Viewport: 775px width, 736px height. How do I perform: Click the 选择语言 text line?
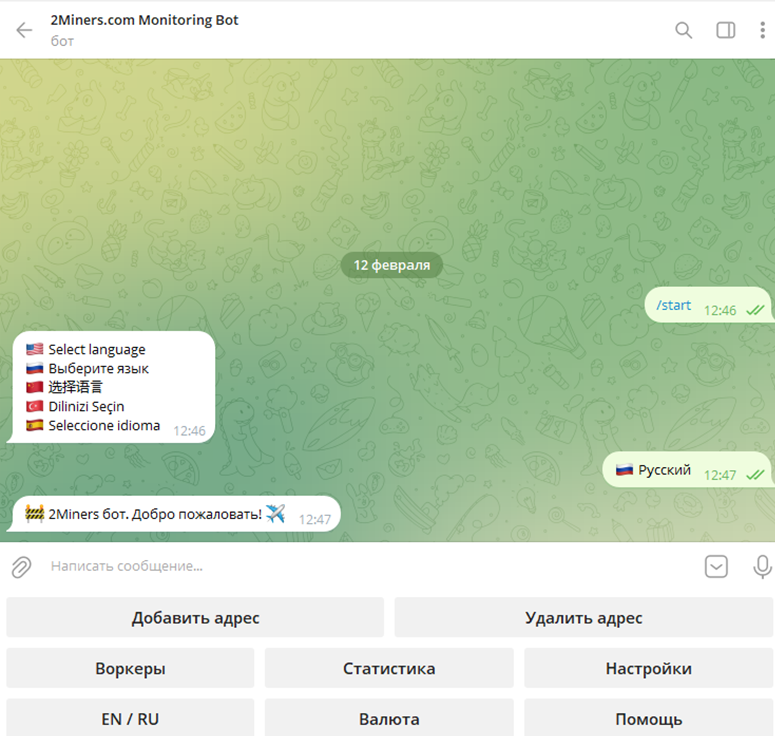click(x=75, y=387)
